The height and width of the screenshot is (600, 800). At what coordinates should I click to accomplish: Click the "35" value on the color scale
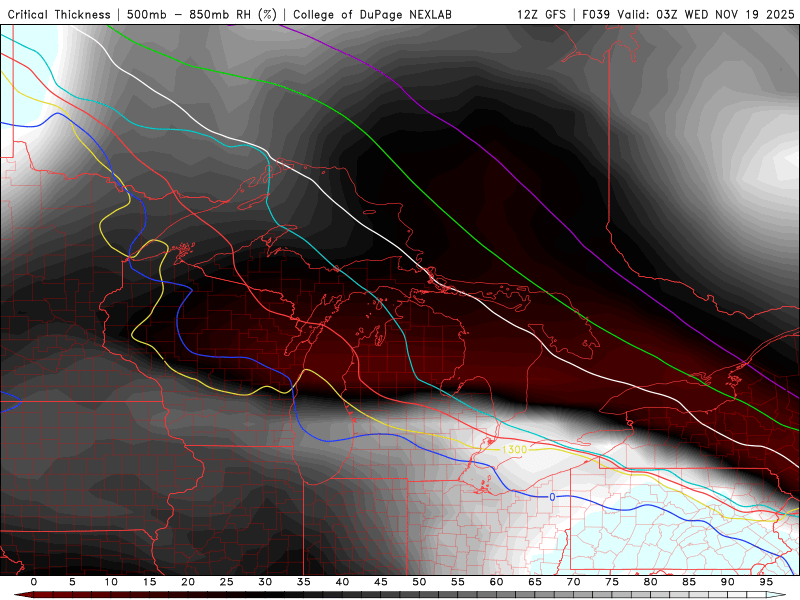pyautogui.click(x=304, y=582)
